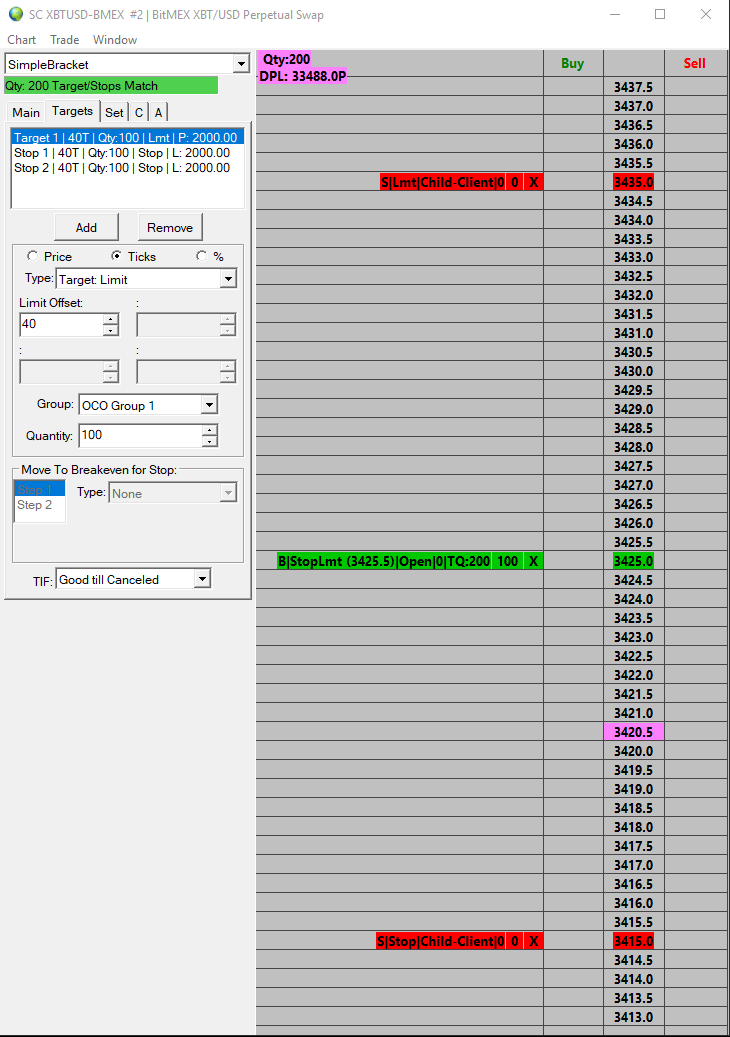Screen dimensions: 730x1037
Task: Switch to the C tab
Action: (x=139, y=112)
